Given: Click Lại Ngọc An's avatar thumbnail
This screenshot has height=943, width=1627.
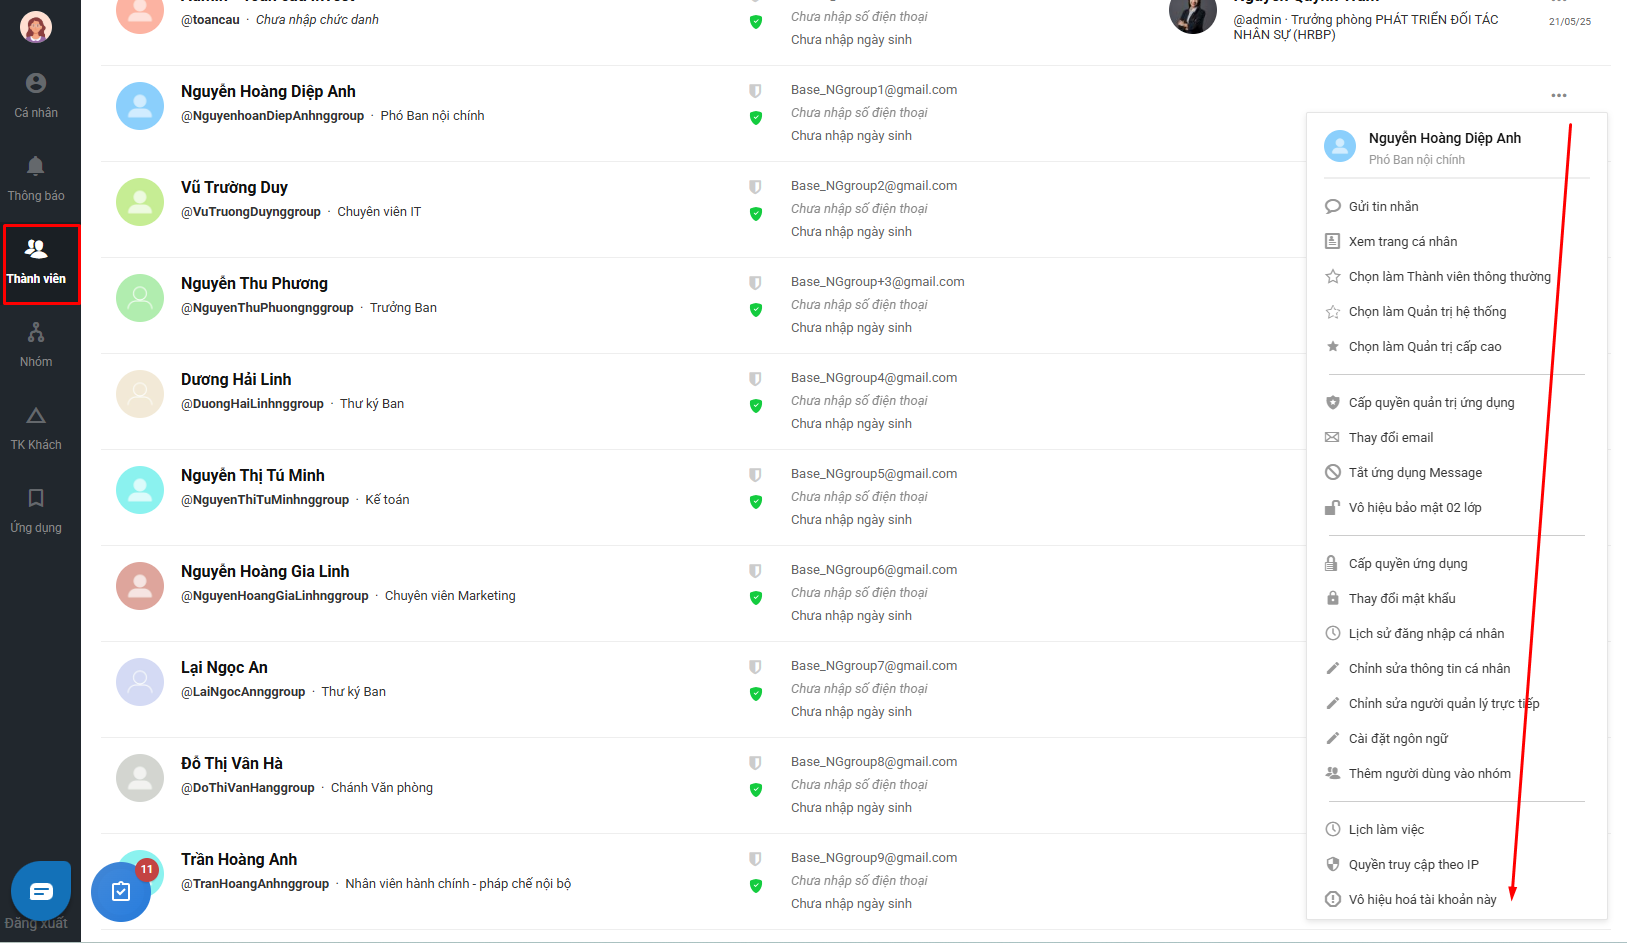Looking at the screenshot, I should coord(140,682).
